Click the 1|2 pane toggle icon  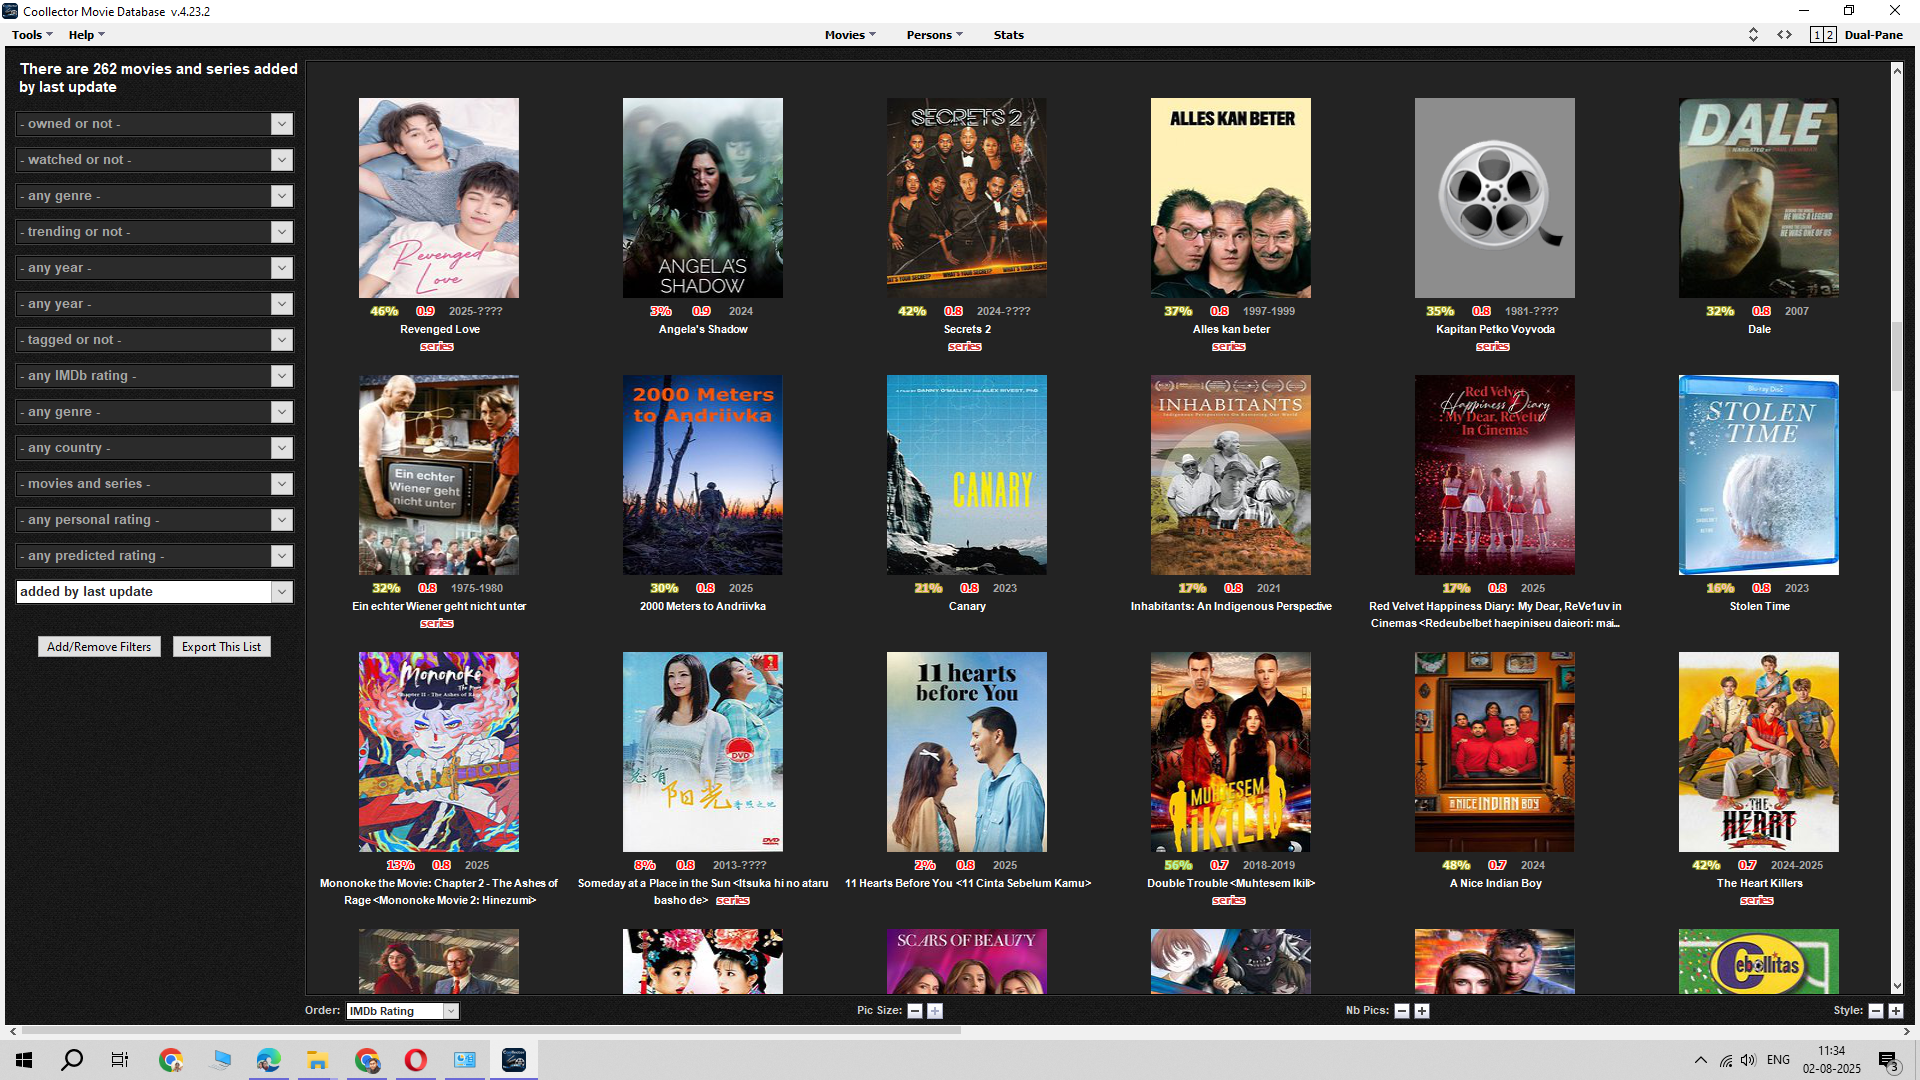[x=1823, y=35]
